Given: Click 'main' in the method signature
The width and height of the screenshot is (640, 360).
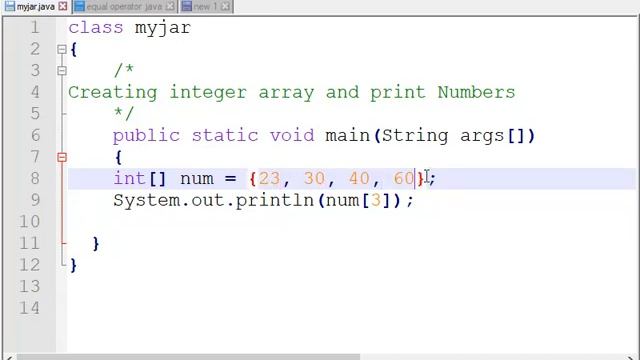Looking at the screenshot, I should (x=347, y=136).
